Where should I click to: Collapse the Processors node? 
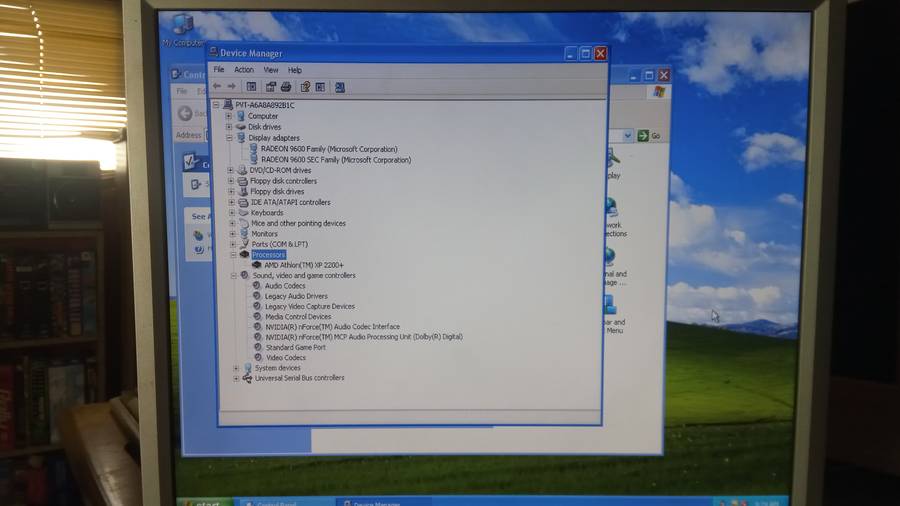pos(233,254)
